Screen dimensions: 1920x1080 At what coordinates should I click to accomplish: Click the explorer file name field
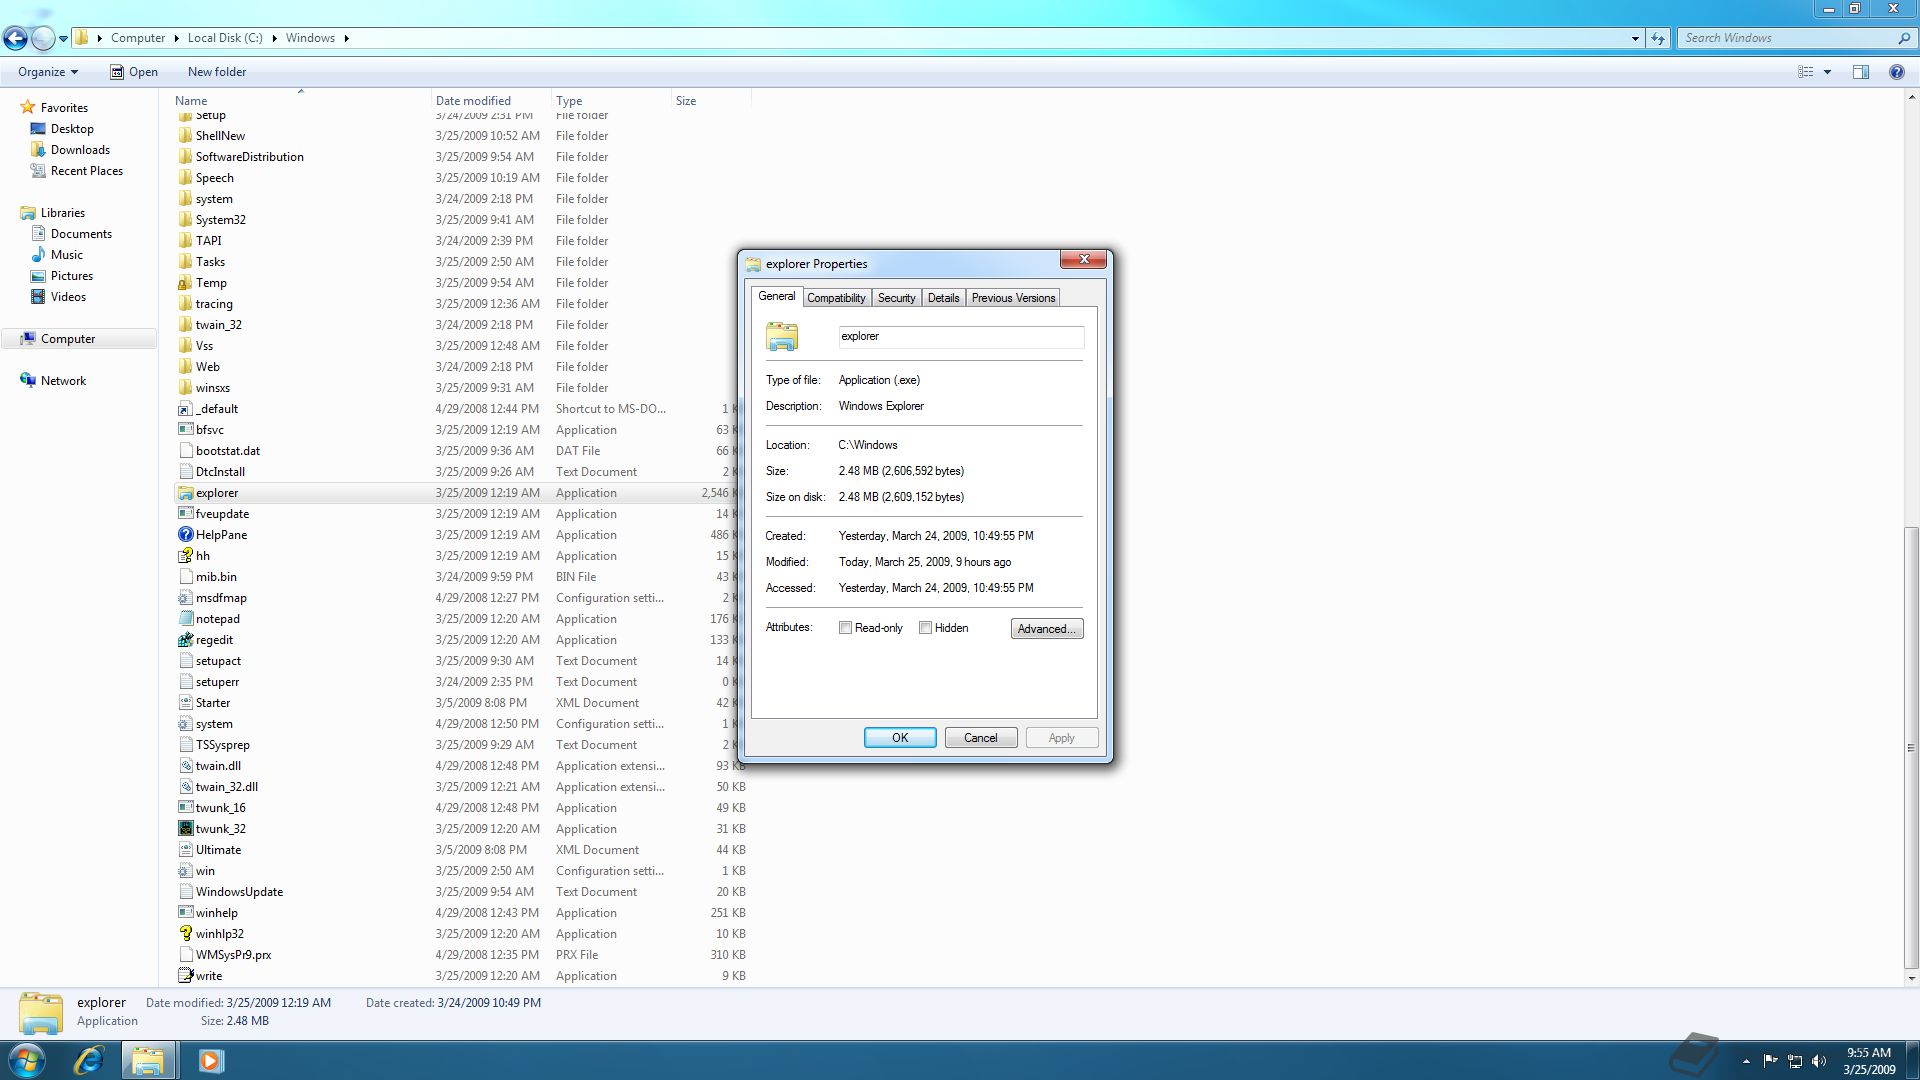pos(961,337)
